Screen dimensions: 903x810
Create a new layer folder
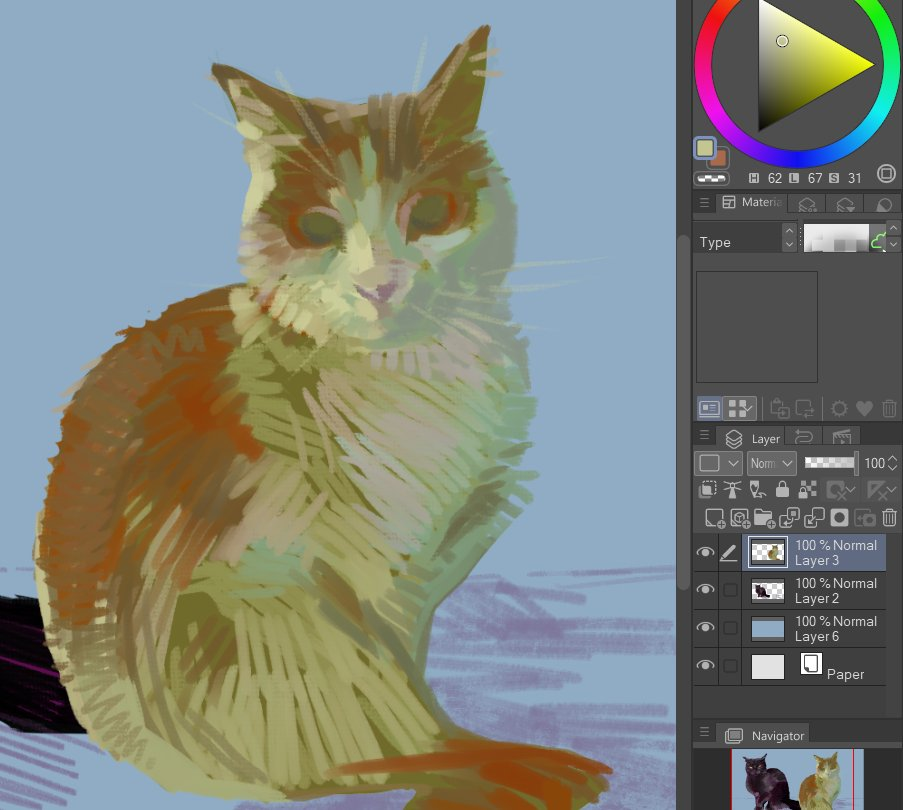[x=764, y=518]
